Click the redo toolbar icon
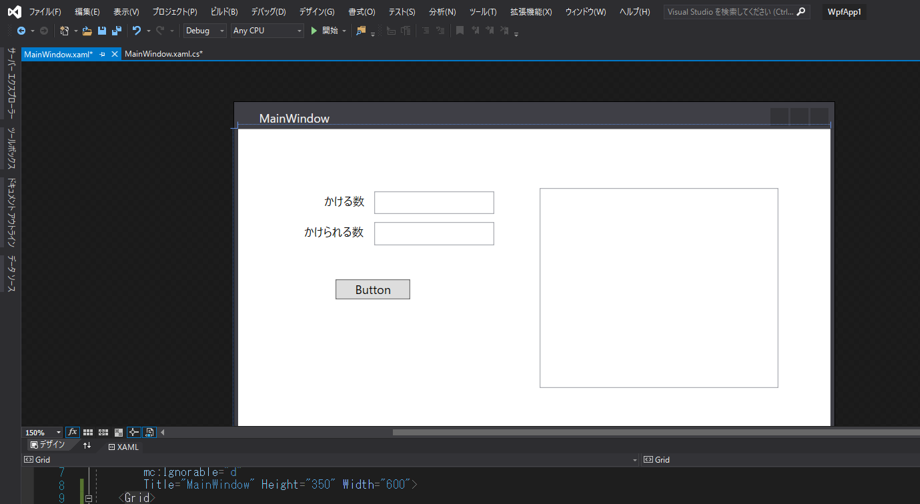The height and width of the screenshot is (504, 920). click(x=160, y=31)
